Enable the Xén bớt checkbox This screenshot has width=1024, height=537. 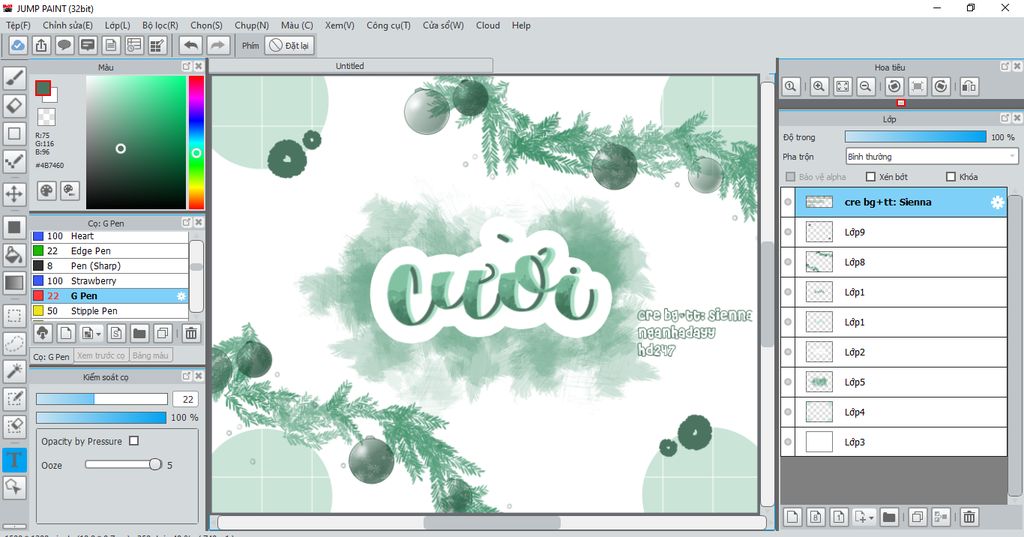(x=871, y=176)
